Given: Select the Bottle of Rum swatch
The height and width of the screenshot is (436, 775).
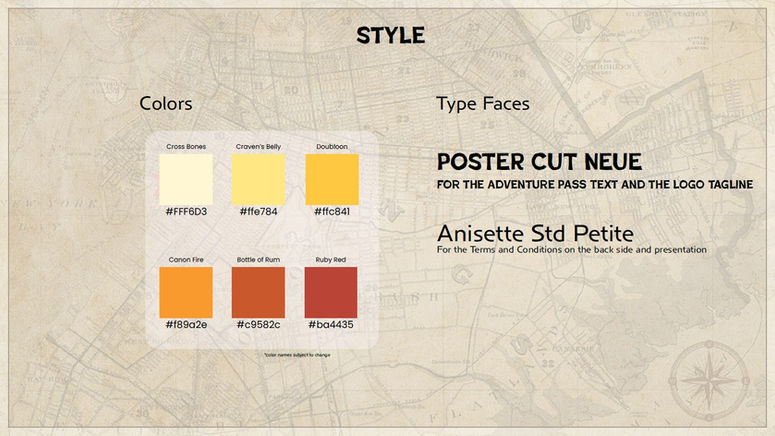Looking at the screenshot, I should [258, 292].
